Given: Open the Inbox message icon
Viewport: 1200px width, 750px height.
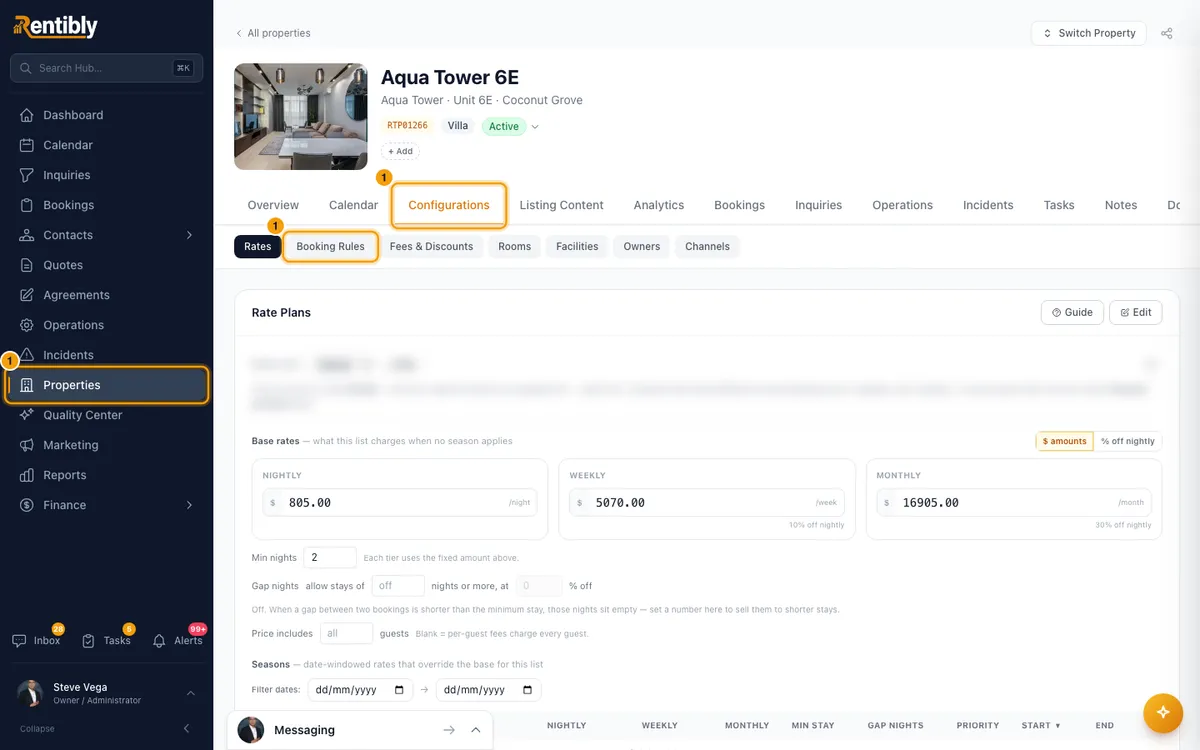Looking at the screenshot, I should point(19,640).
